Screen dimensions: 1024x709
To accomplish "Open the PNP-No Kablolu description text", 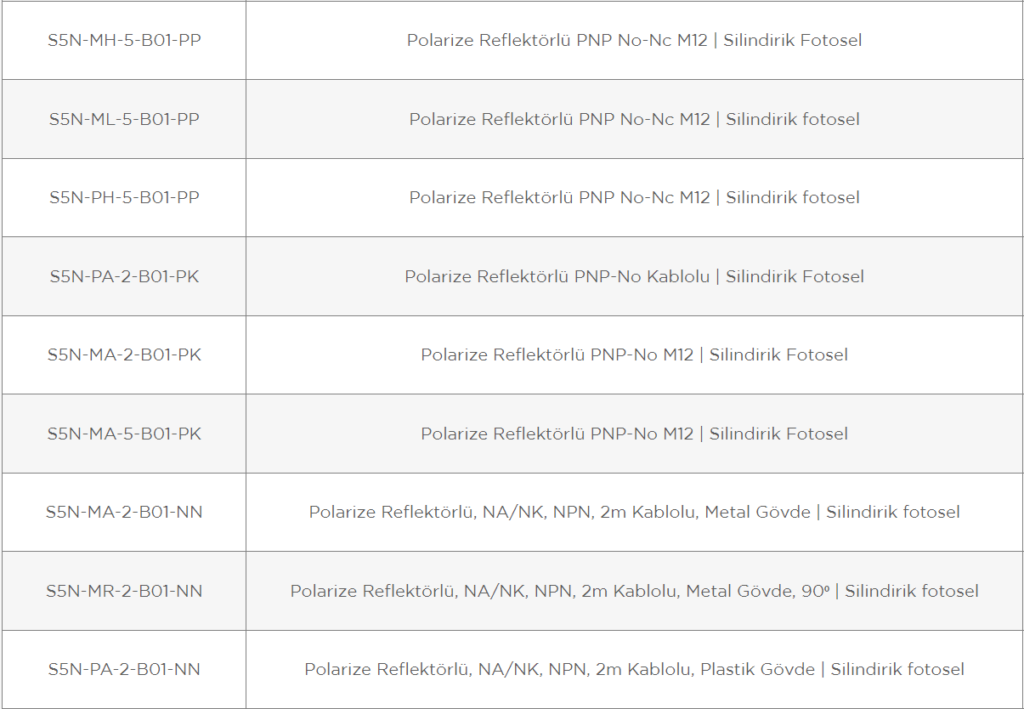I will (x=634, y=277).
